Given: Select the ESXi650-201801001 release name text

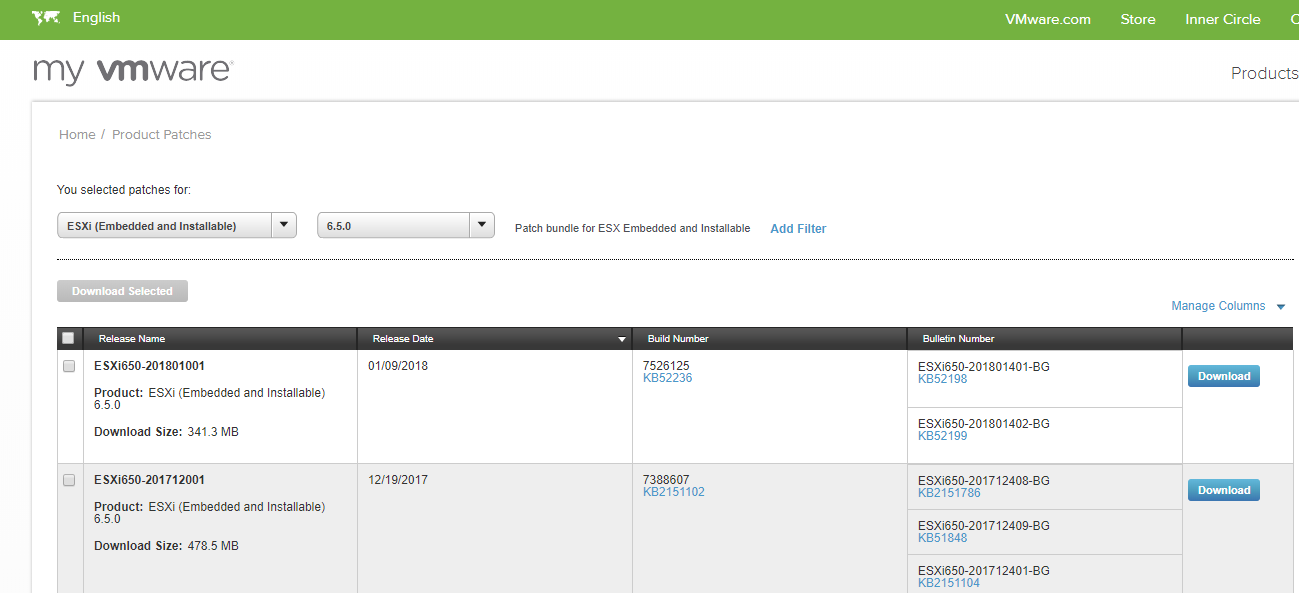Looking at the screenshot, I should coord(149,366).
